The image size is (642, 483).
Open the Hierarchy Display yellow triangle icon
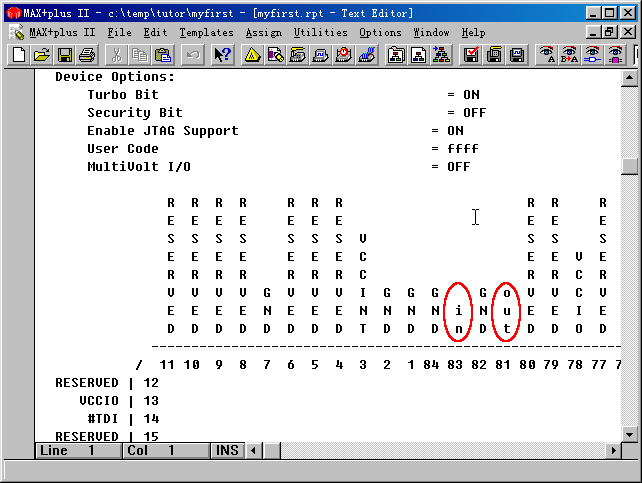click(252, 55)
